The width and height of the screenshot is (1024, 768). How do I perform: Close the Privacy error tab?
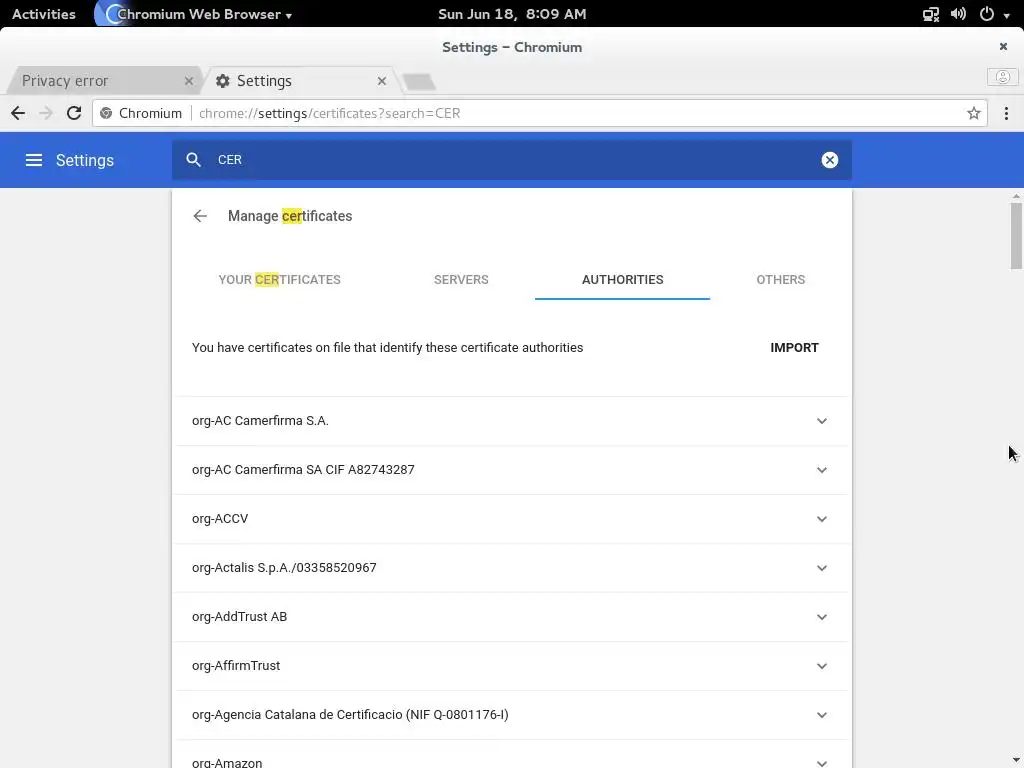(x=189, y=81)
